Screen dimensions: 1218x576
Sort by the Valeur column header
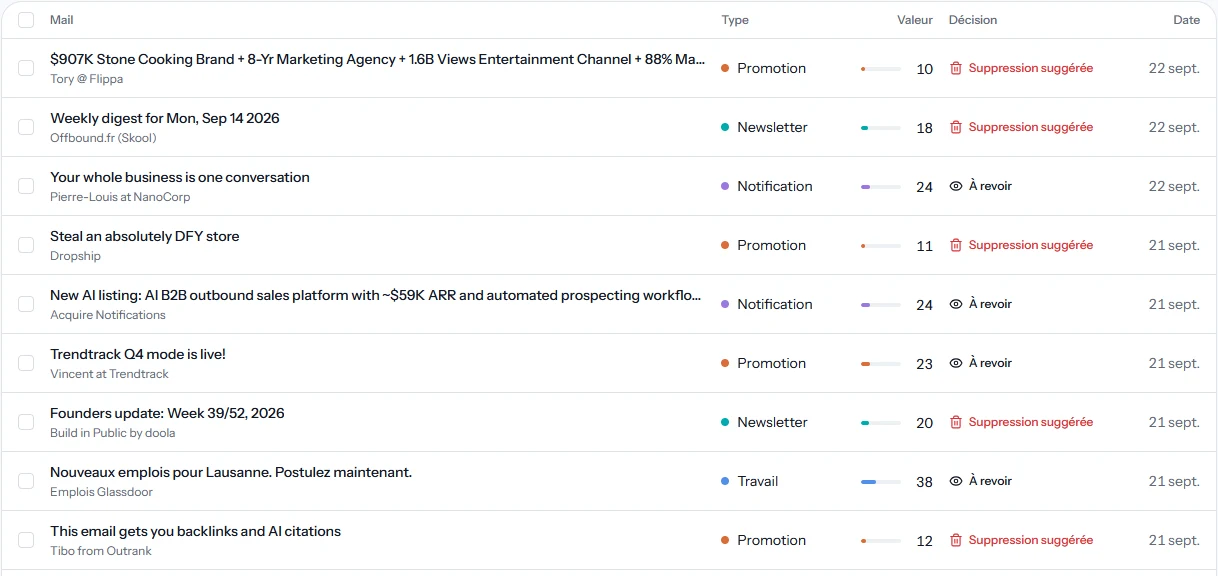[915, 20]
